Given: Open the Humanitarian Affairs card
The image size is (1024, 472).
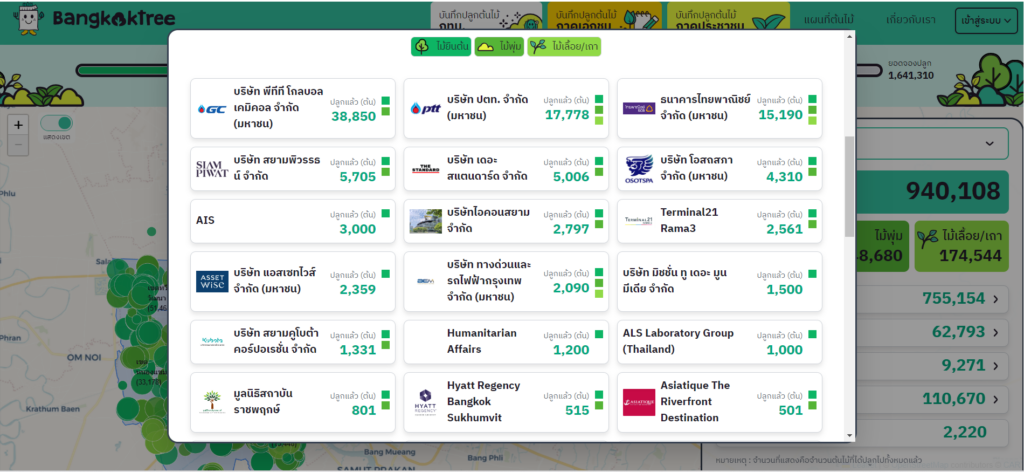Looking at the screenshot, I should pyautogui.click(x=506, y=341).
